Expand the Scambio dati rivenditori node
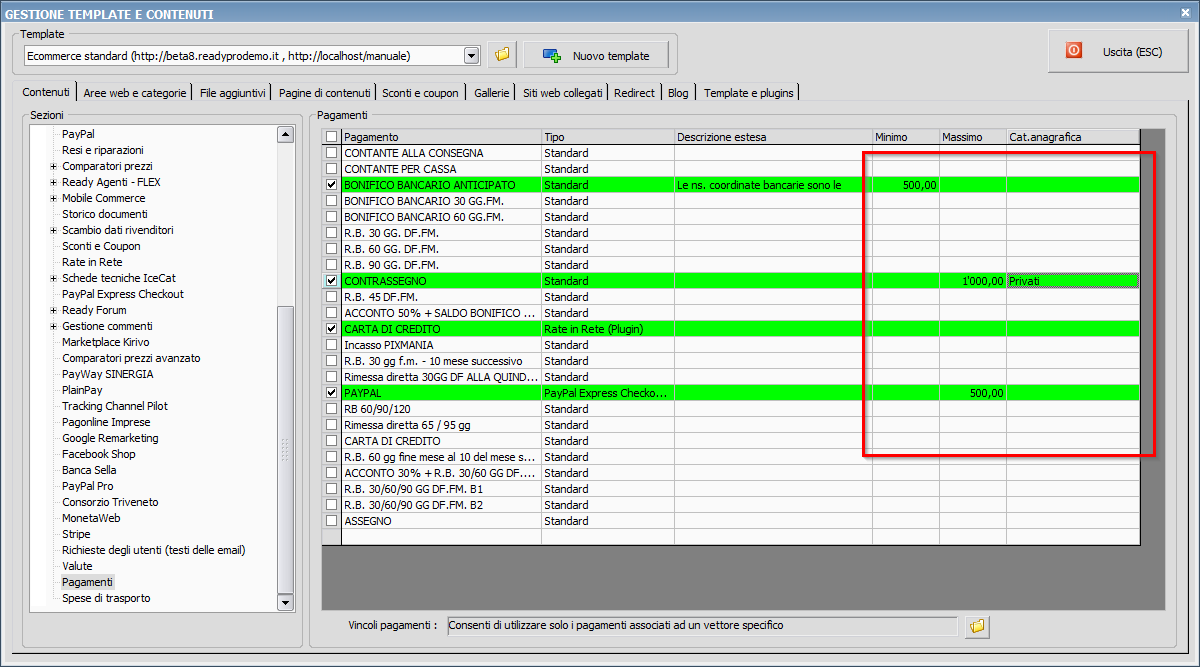This screenshot has width=1200, height=667. pos(53,230)
